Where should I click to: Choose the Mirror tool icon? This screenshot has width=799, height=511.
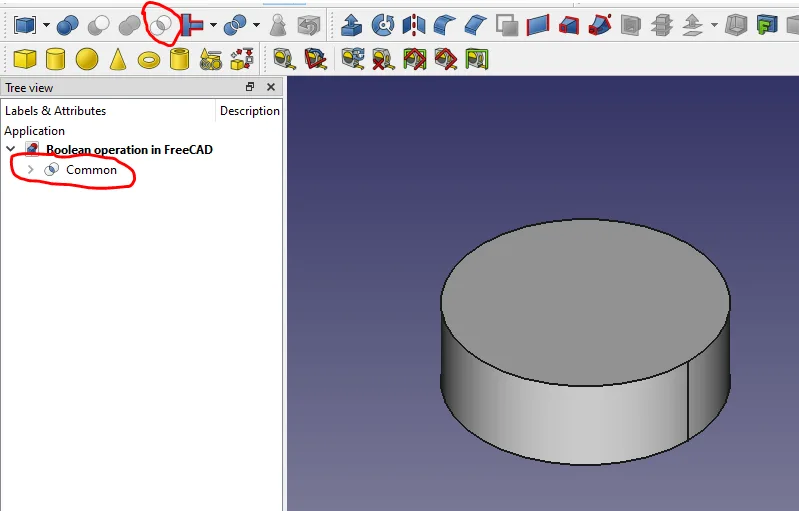[x=413, y=24]
